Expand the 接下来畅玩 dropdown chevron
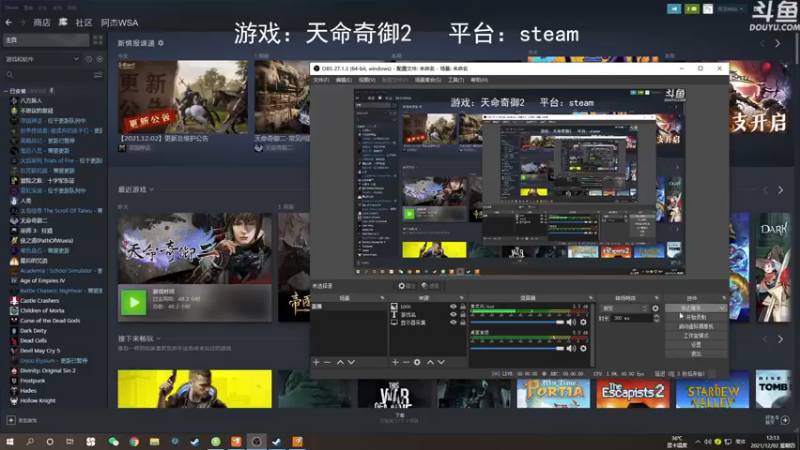800x450 pixels. point(159,339)
